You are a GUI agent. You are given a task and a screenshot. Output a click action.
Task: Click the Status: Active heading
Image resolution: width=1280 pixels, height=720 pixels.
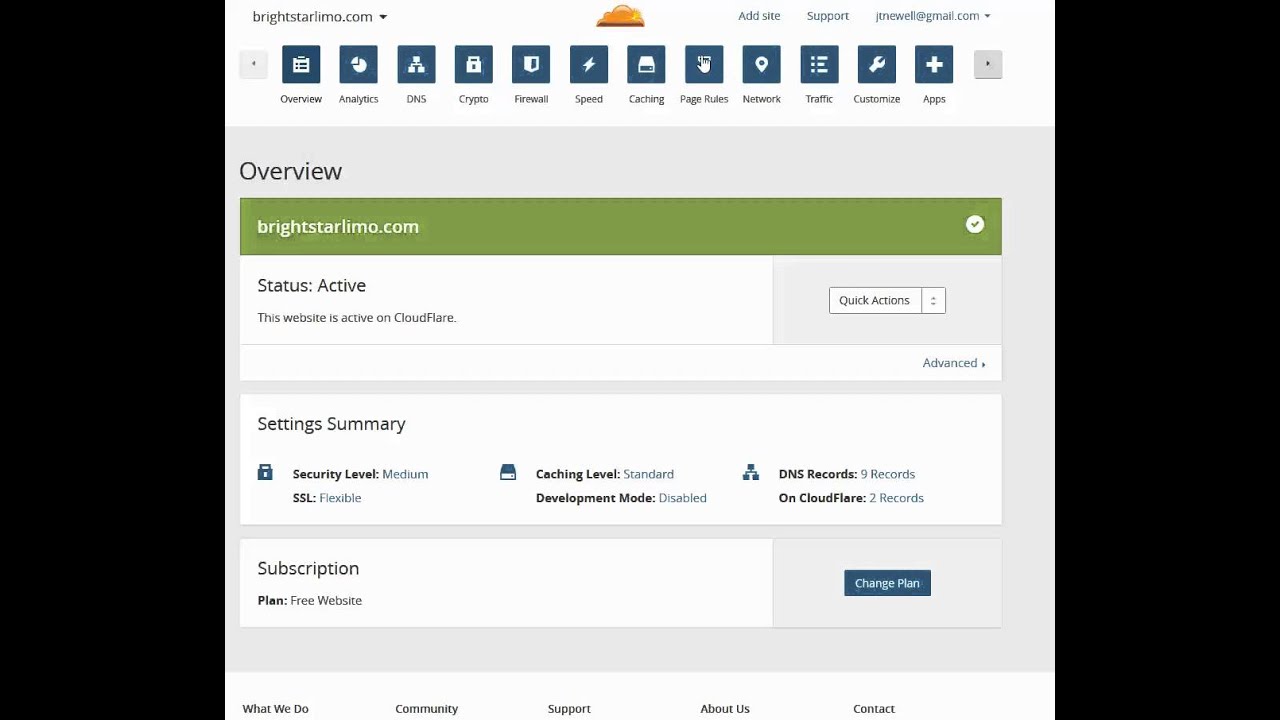pos(312,286)
